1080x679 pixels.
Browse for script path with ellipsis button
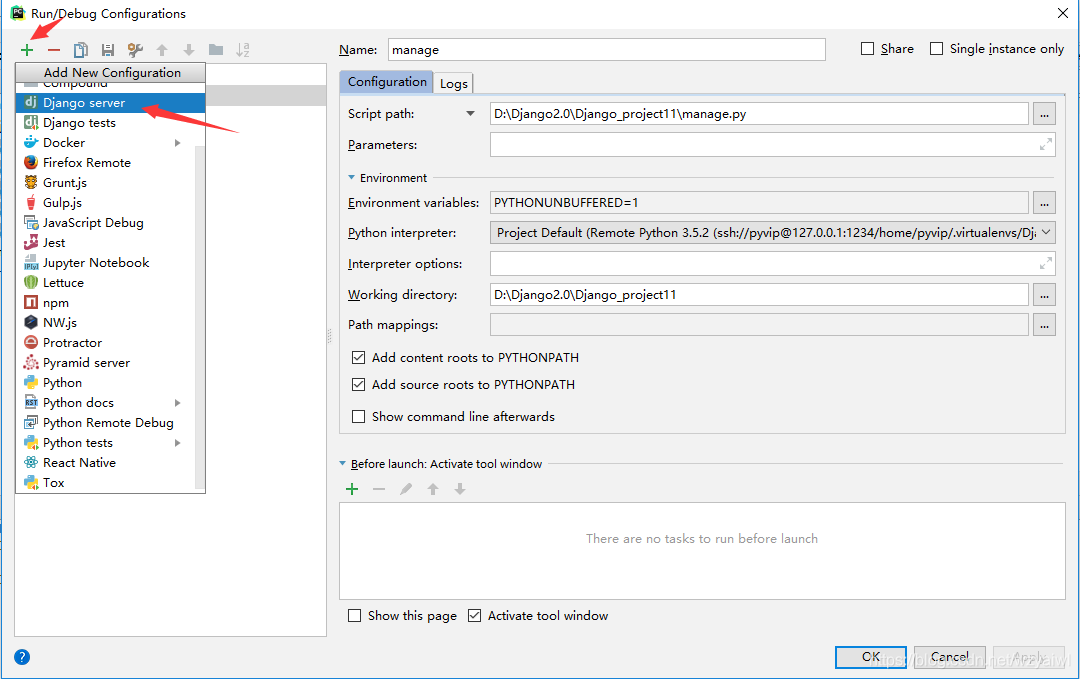(x=1044, y=114)
